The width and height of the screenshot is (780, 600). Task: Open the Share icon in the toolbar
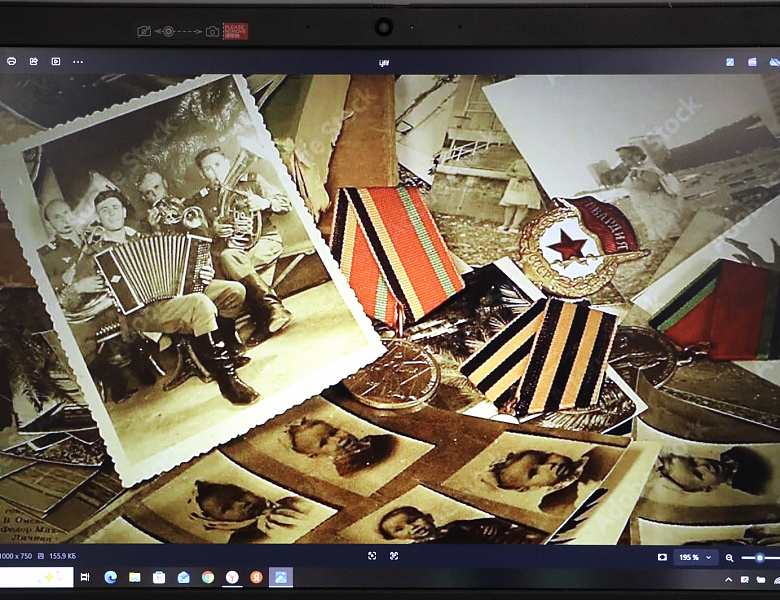pyautogui.click(x=34, y=61)
